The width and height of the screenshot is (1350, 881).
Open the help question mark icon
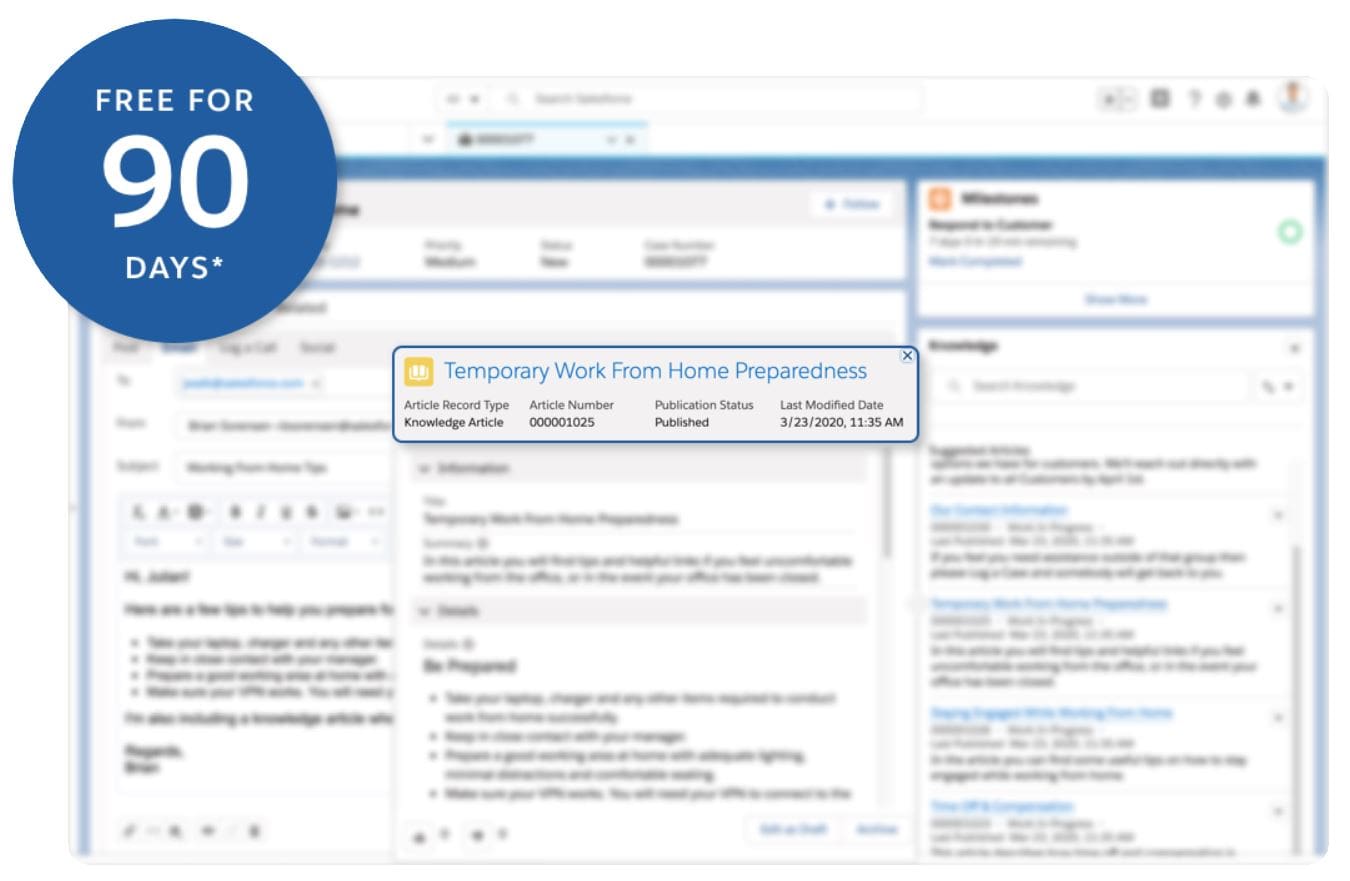[x=1194, y=99]
